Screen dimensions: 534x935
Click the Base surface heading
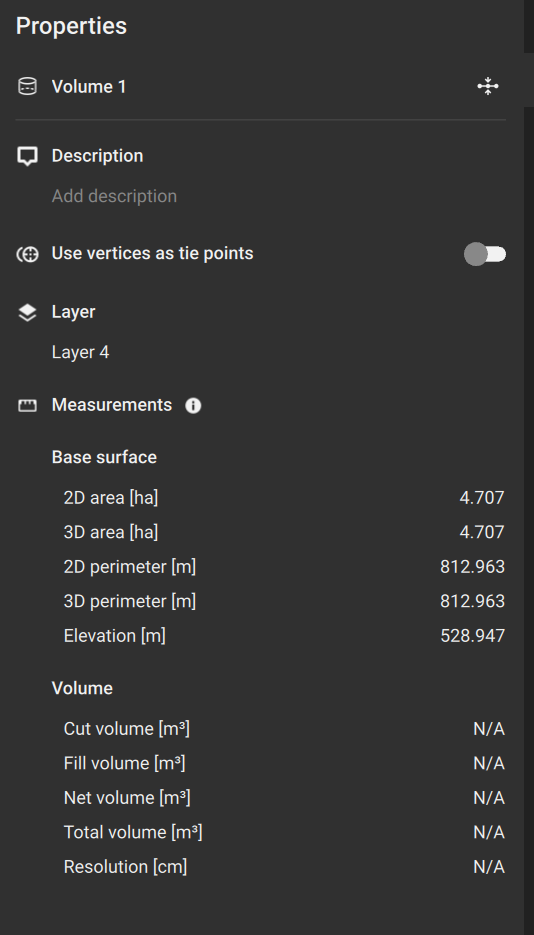pos(104,457)
